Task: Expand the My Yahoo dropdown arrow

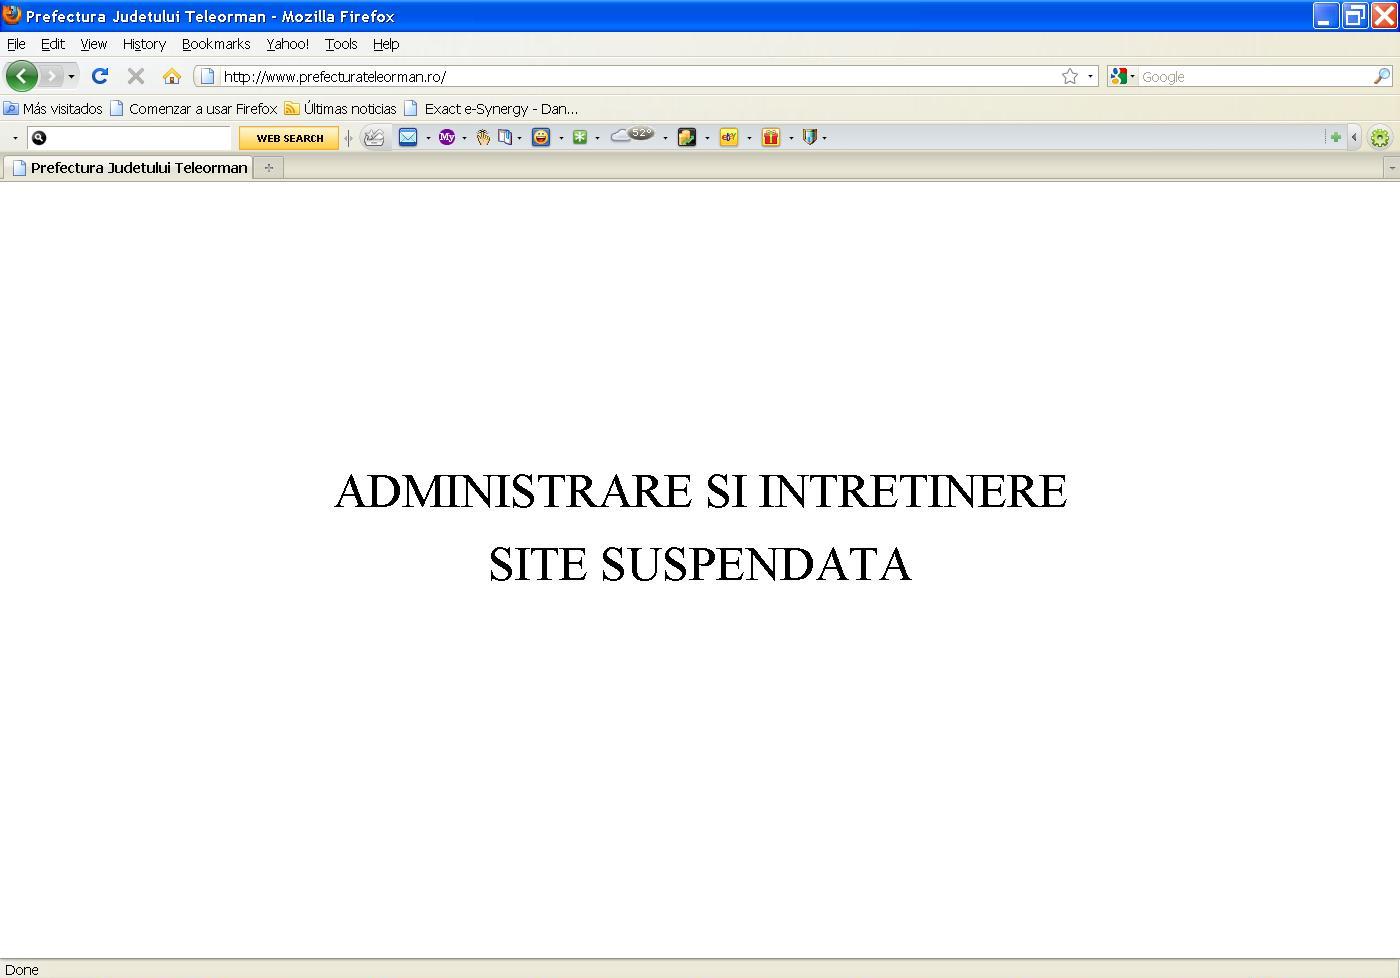Action: point(464,138)
